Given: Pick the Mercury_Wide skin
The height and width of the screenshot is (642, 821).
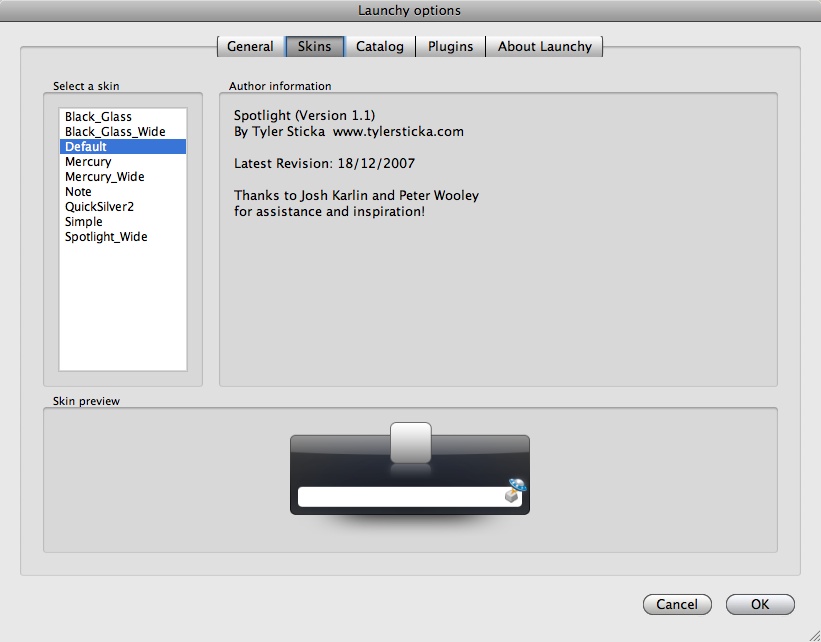Looking at the screenshot, I should pyautogui.click(x=104, y=176).
